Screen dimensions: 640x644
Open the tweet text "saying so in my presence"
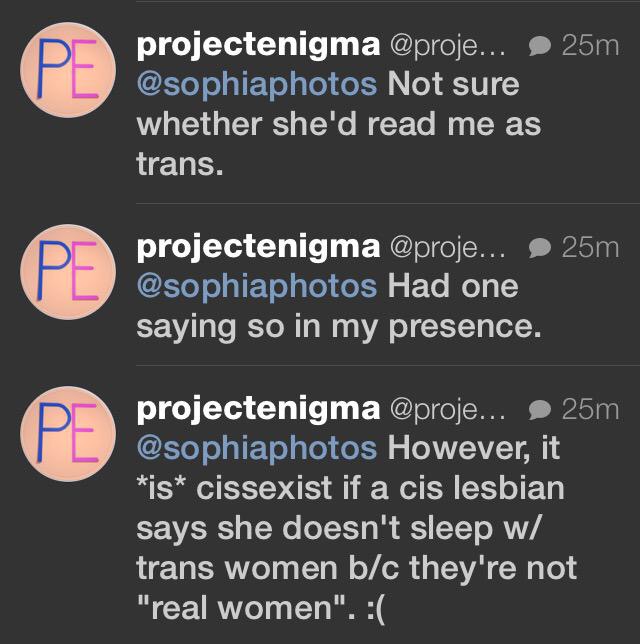click(338, 326)
